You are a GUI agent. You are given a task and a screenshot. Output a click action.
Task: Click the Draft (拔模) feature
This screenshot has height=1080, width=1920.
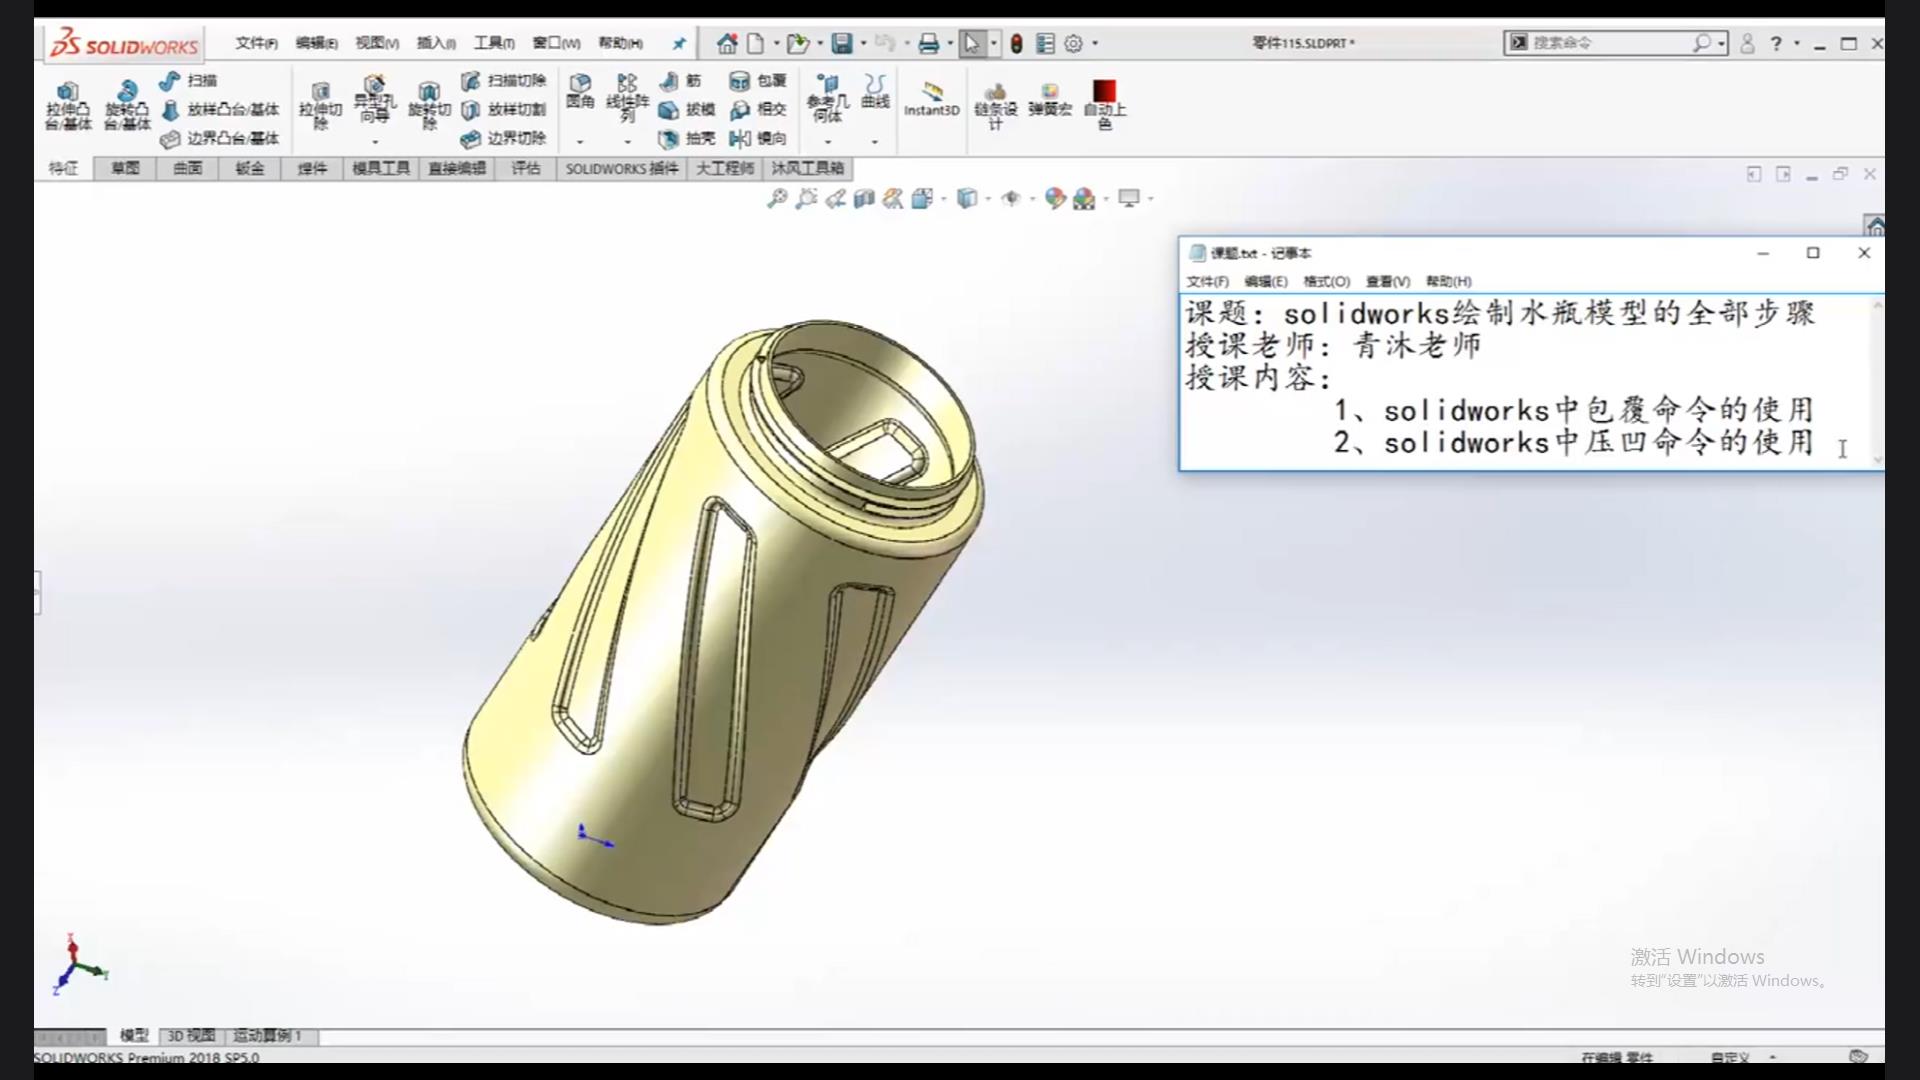coord(687,109)
